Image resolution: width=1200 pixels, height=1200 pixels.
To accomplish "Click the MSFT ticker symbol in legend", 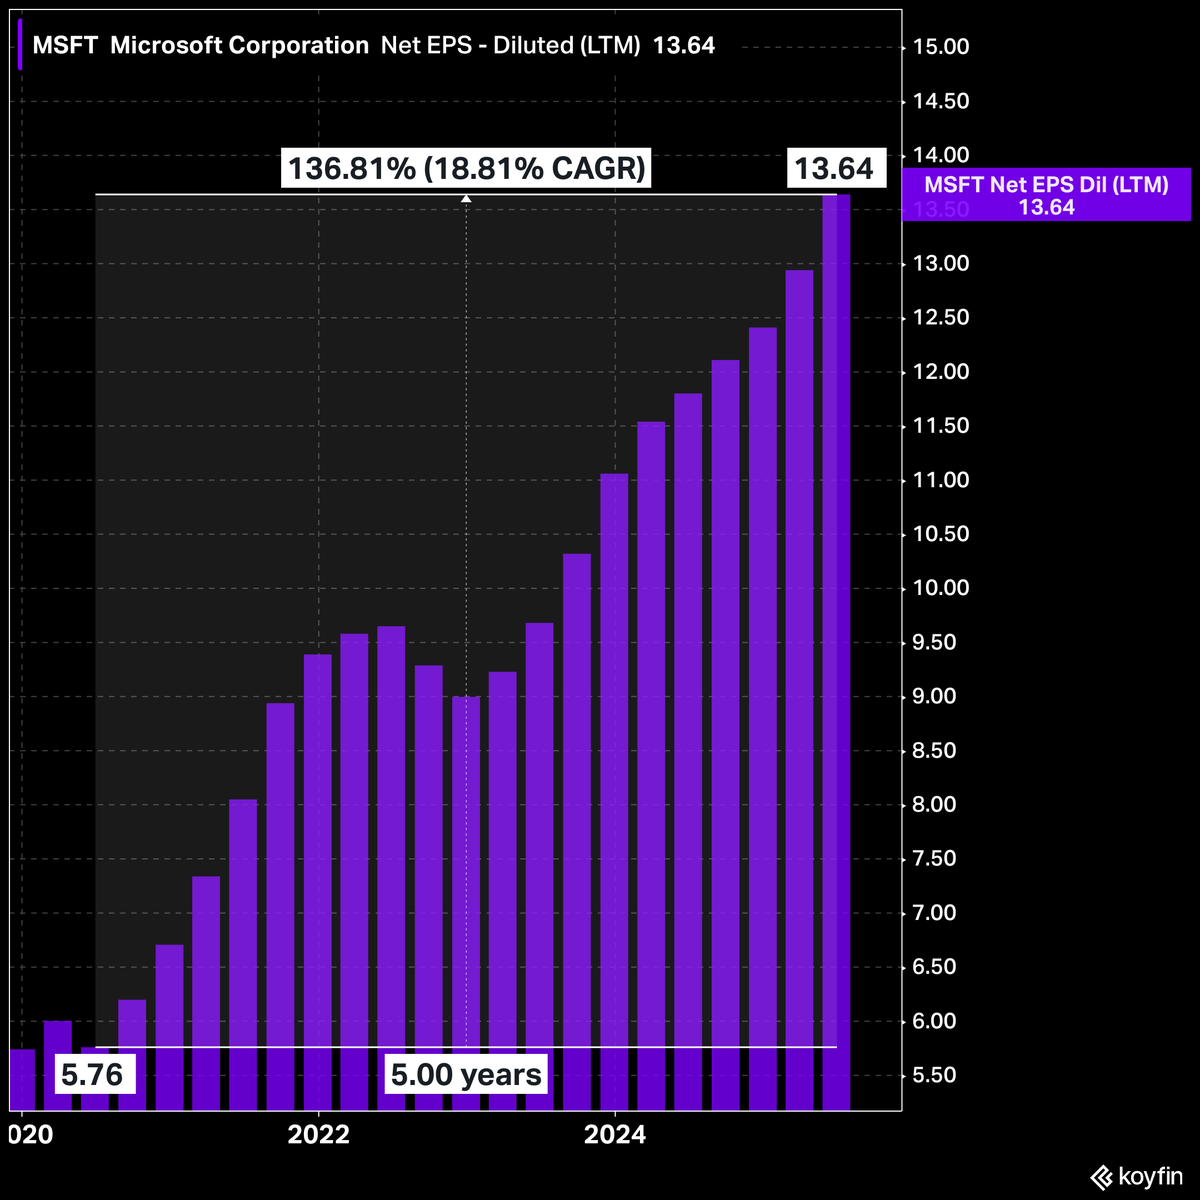I will coord(66,45).
